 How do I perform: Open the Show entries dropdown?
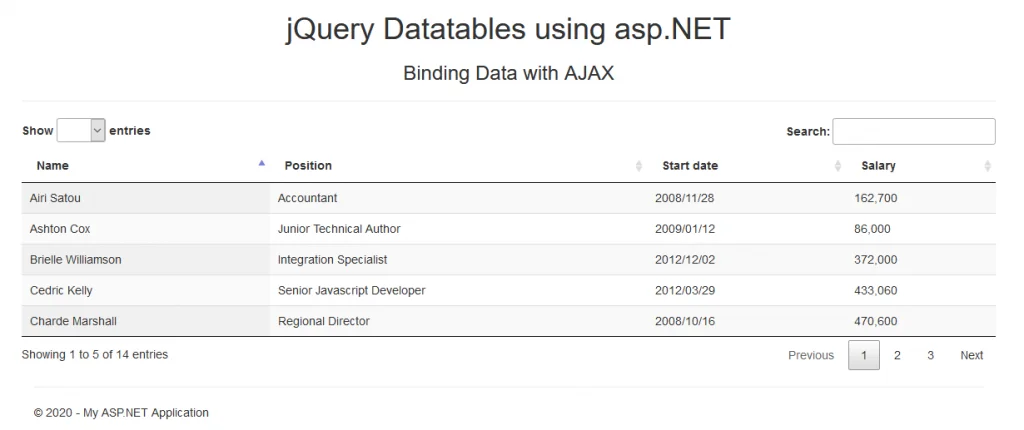click(81, 130)
